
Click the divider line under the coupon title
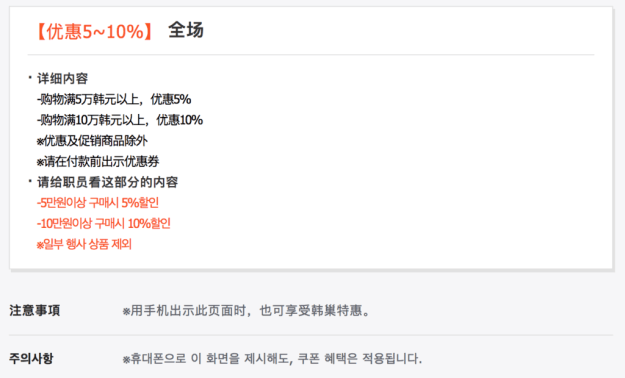tap(311, 54)
